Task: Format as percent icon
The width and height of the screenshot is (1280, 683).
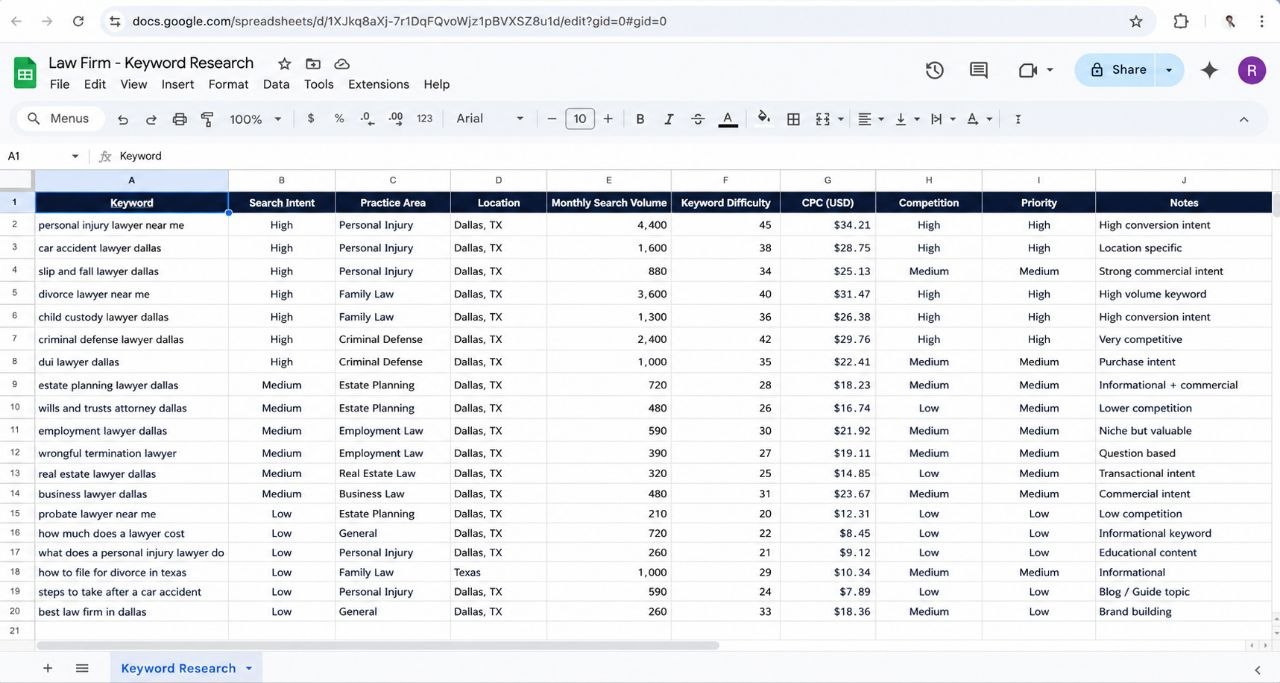Action: point(339,118)
